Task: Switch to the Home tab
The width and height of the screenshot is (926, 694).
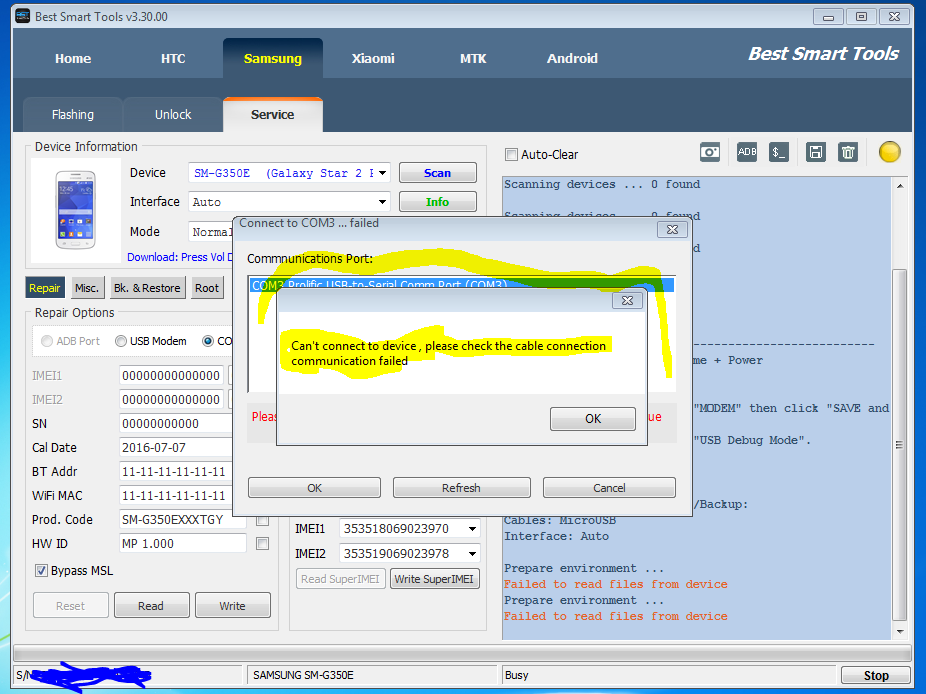Action: (73, 58)
